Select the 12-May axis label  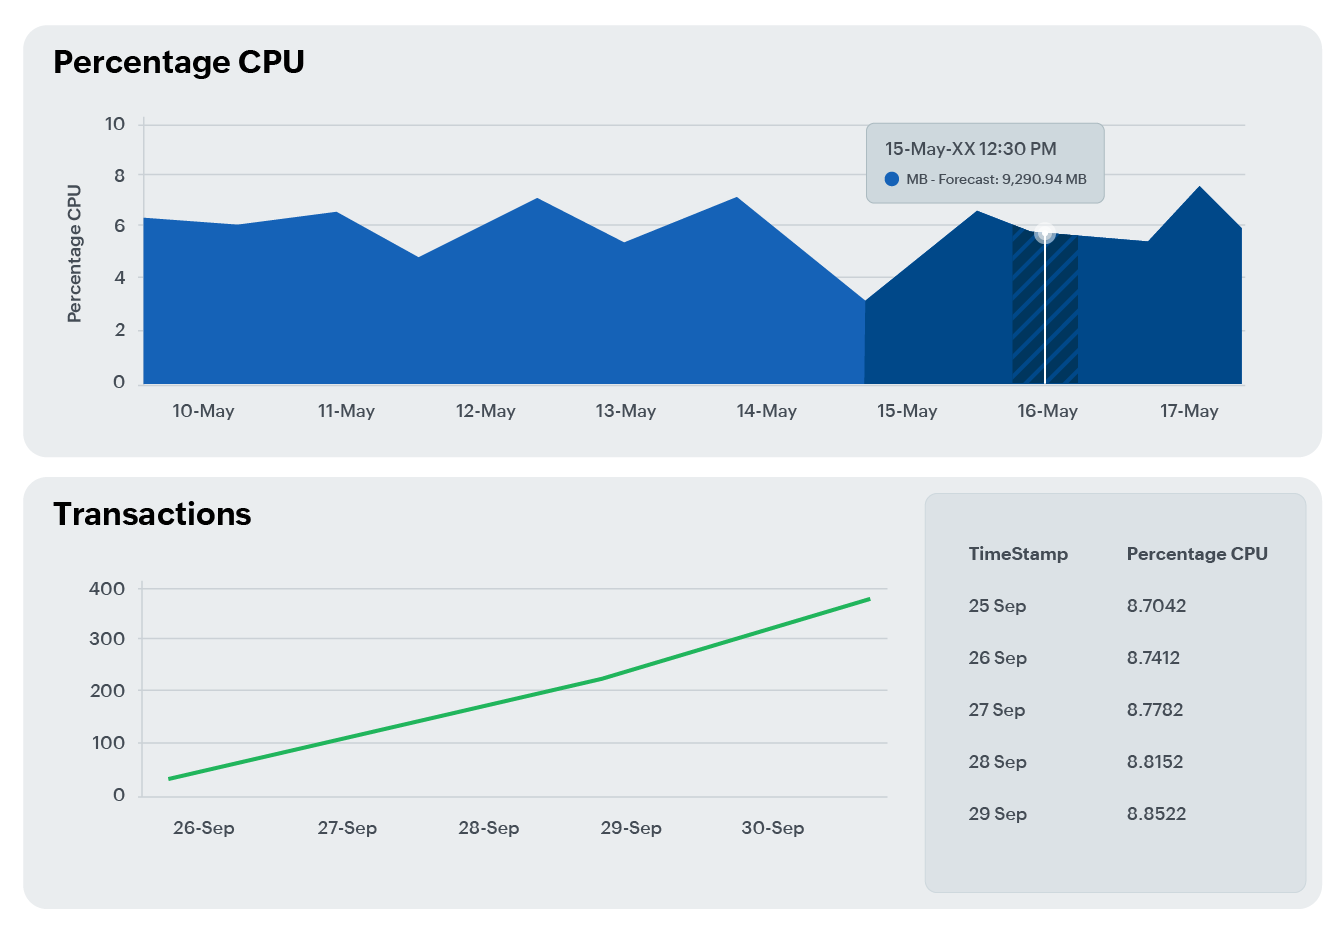tap(486, 411)
